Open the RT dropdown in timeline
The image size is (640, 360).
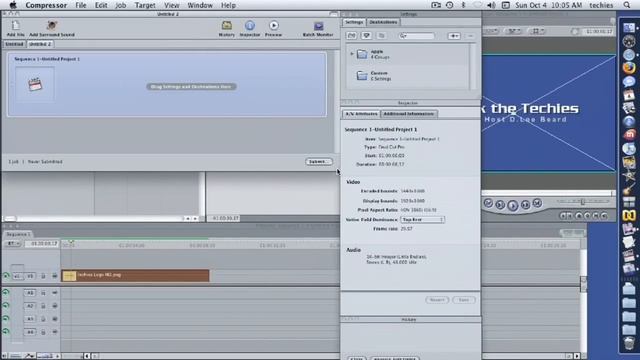coord(13,244)
